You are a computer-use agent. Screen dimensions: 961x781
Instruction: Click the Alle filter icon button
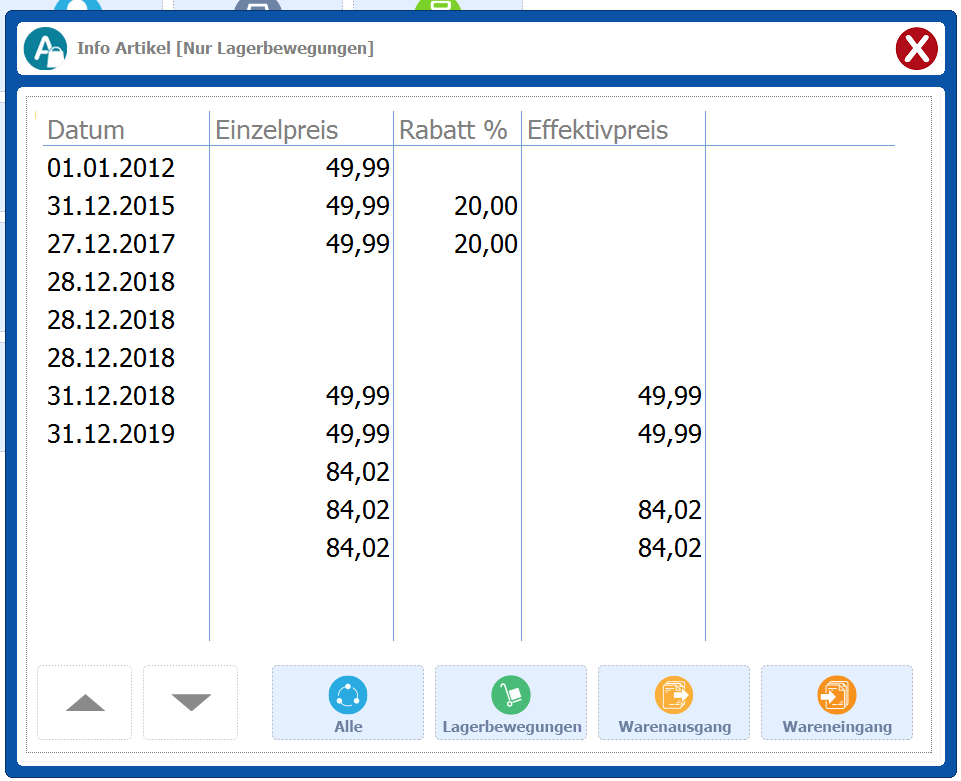348,703
